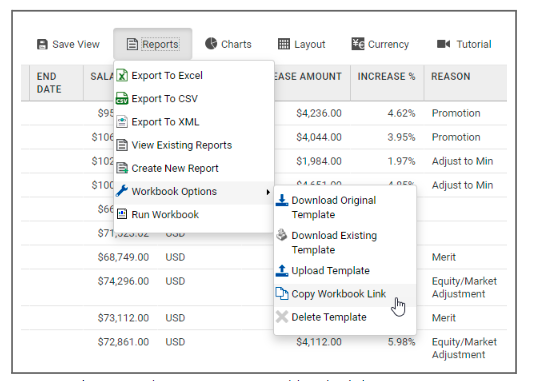Click the $4,112.00 increase amount cell
Image resolution: width=536 pixels, height=381 pixels.
click(319, 342)
